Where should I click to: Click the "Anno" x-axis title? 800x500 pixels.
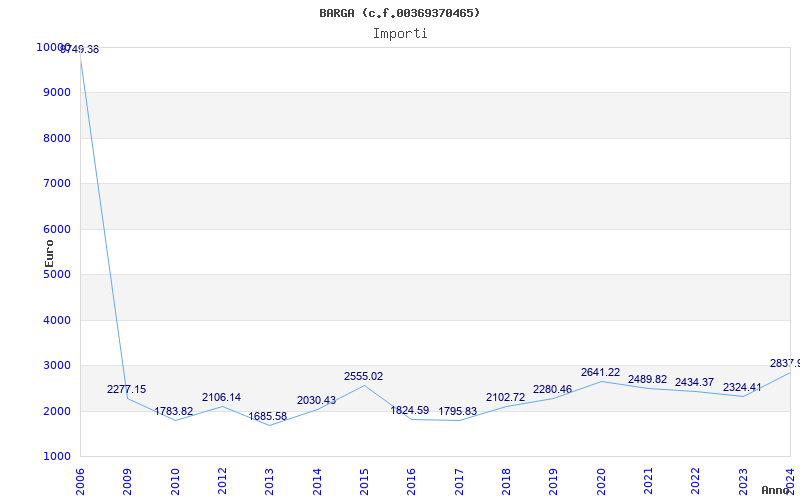(x=775, y=490)
